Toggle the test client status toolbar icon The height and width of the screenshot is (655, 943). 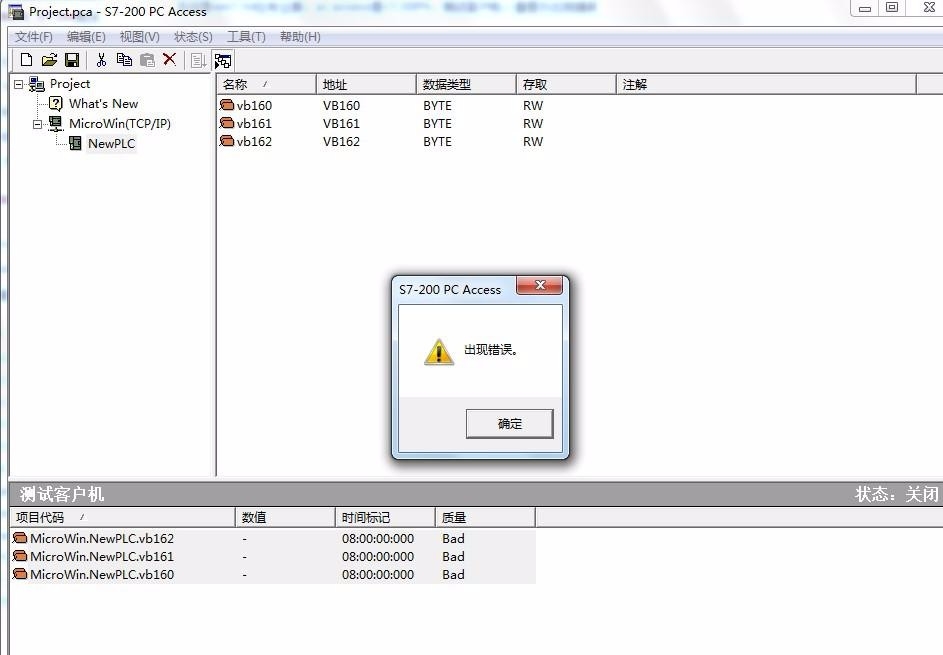point(223,61)
